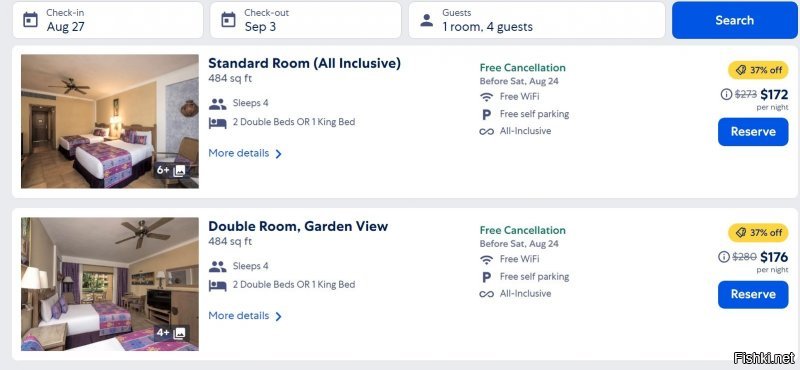Viewport: 800px width, 370px height.
Task: Expand More details for Double Room
Action: [245, 316]
